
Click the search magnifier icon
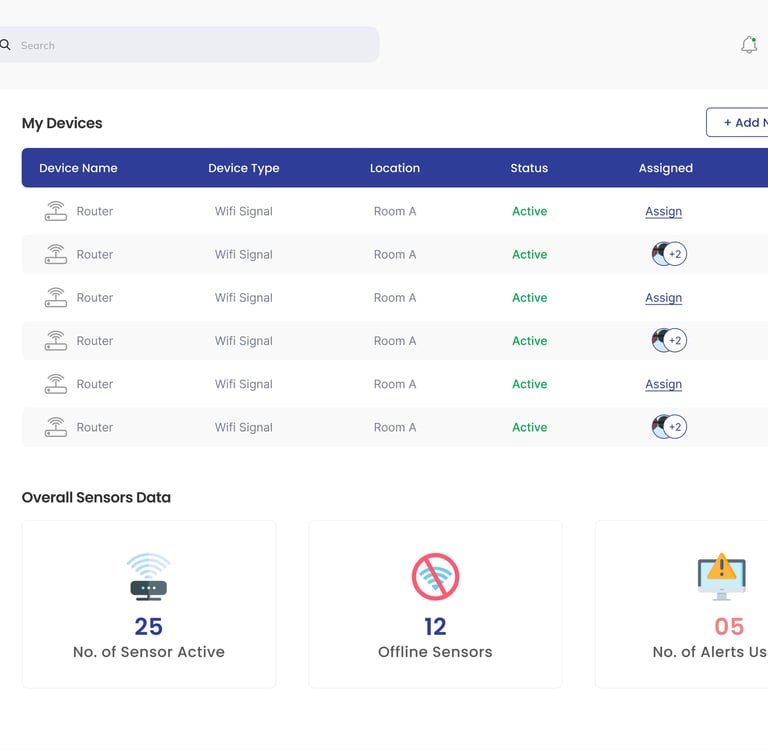(5, 45)
